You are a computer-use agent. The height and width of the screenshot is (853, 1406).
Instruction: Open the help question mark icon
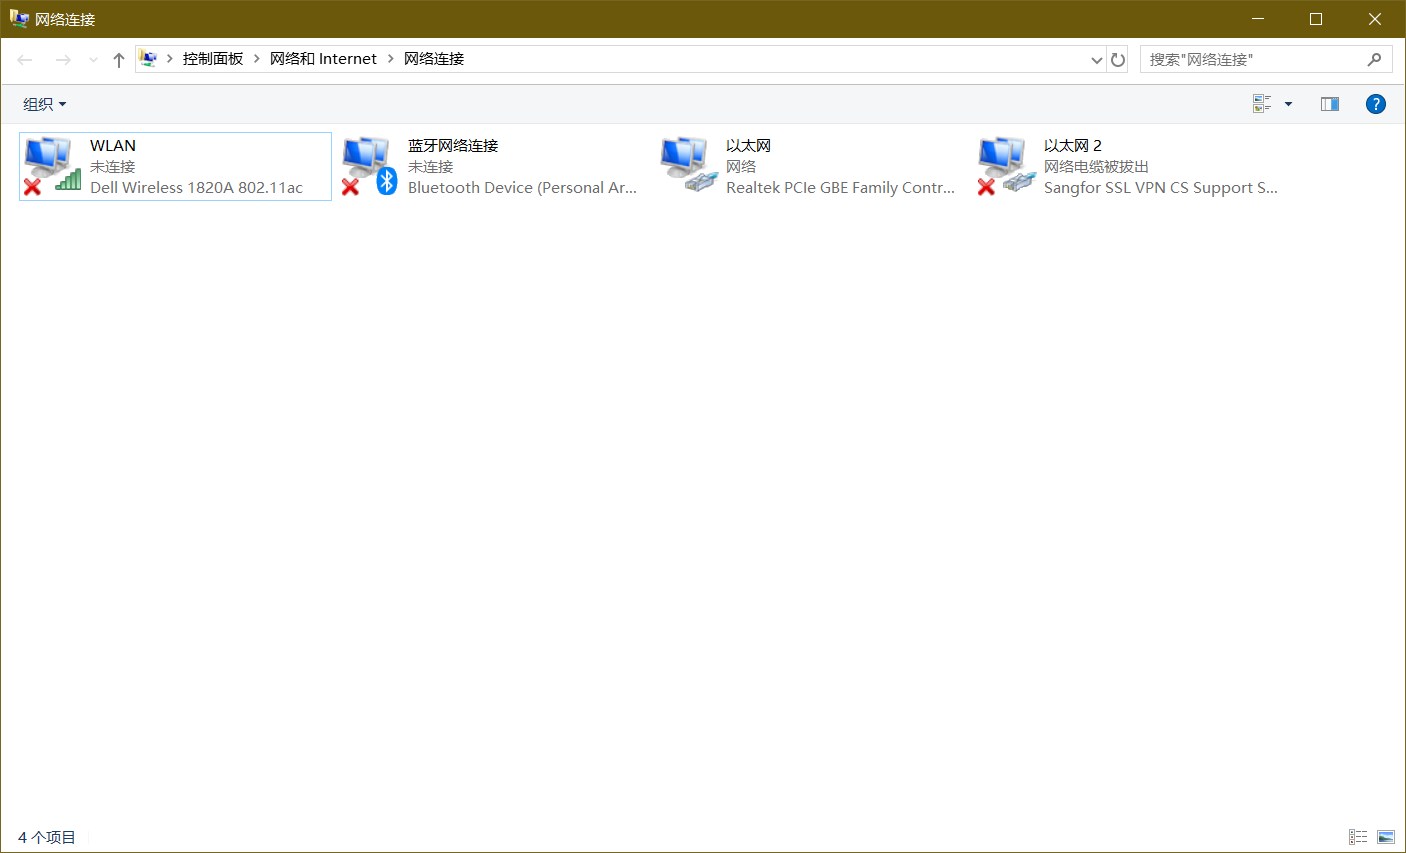tap(1375, 104)
